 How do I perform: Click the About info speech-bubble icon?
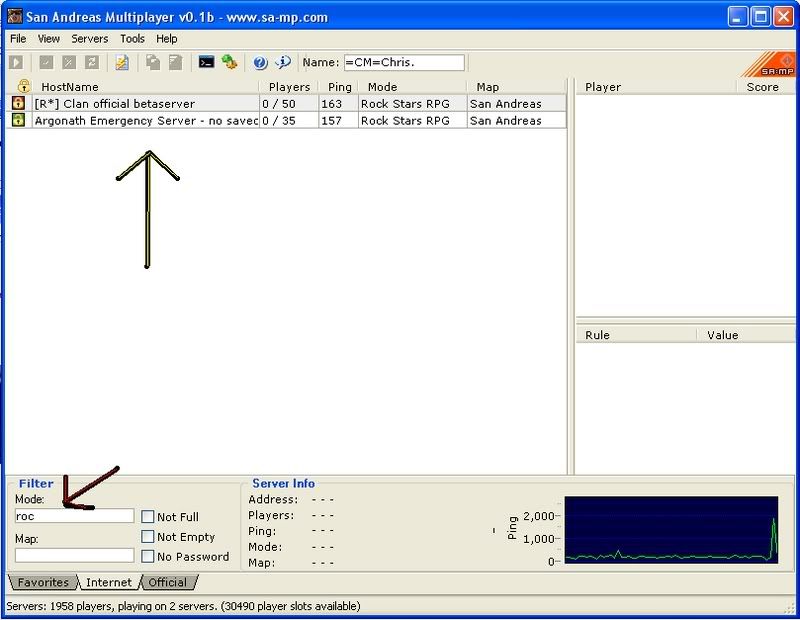pyautogui.click(x=283, y=62)
